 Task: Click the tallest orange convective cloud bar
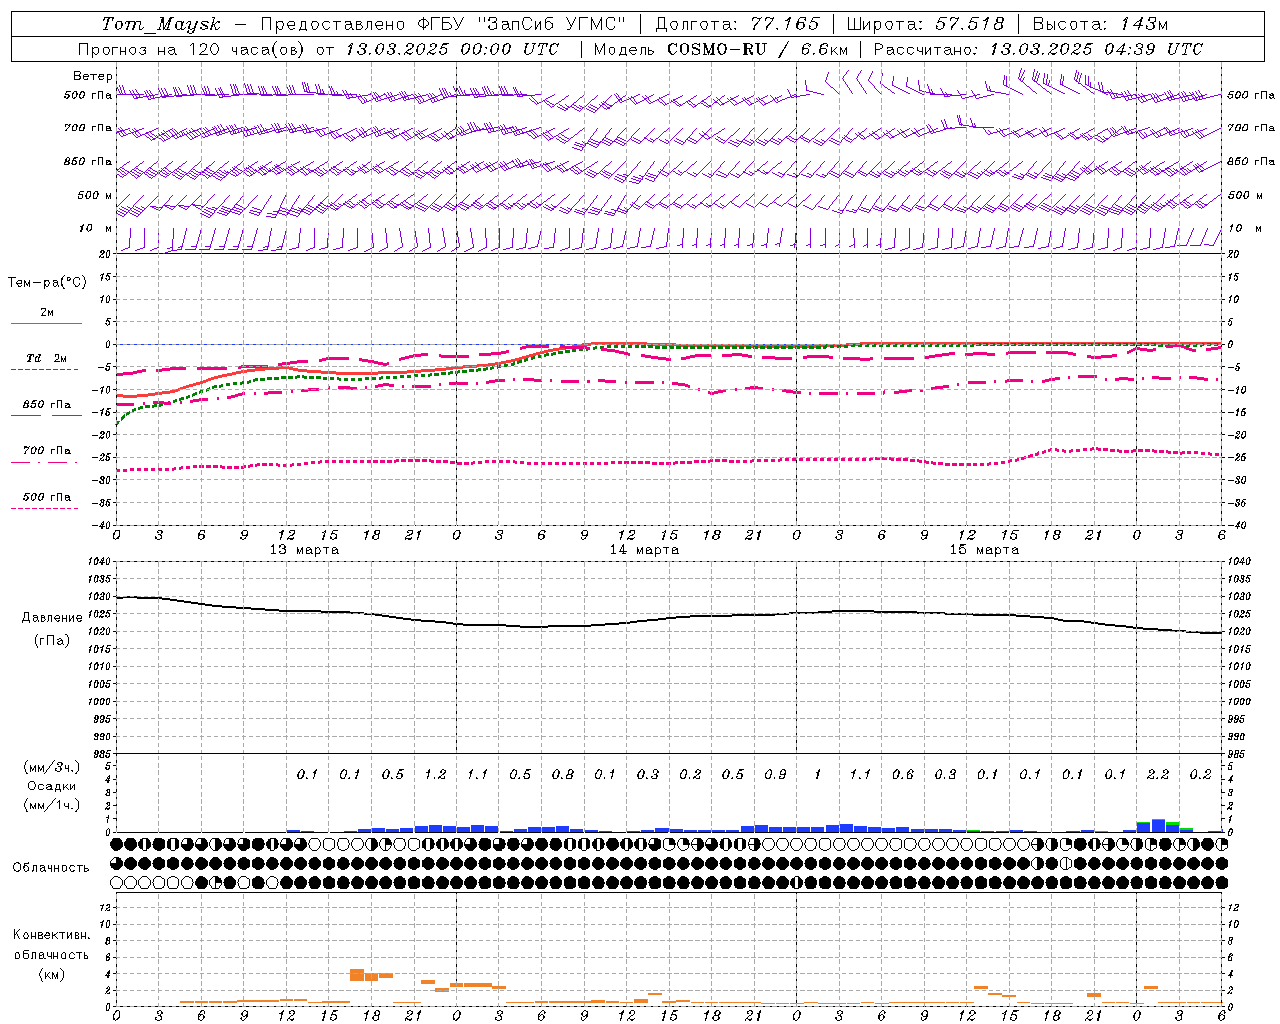(357, 975)
